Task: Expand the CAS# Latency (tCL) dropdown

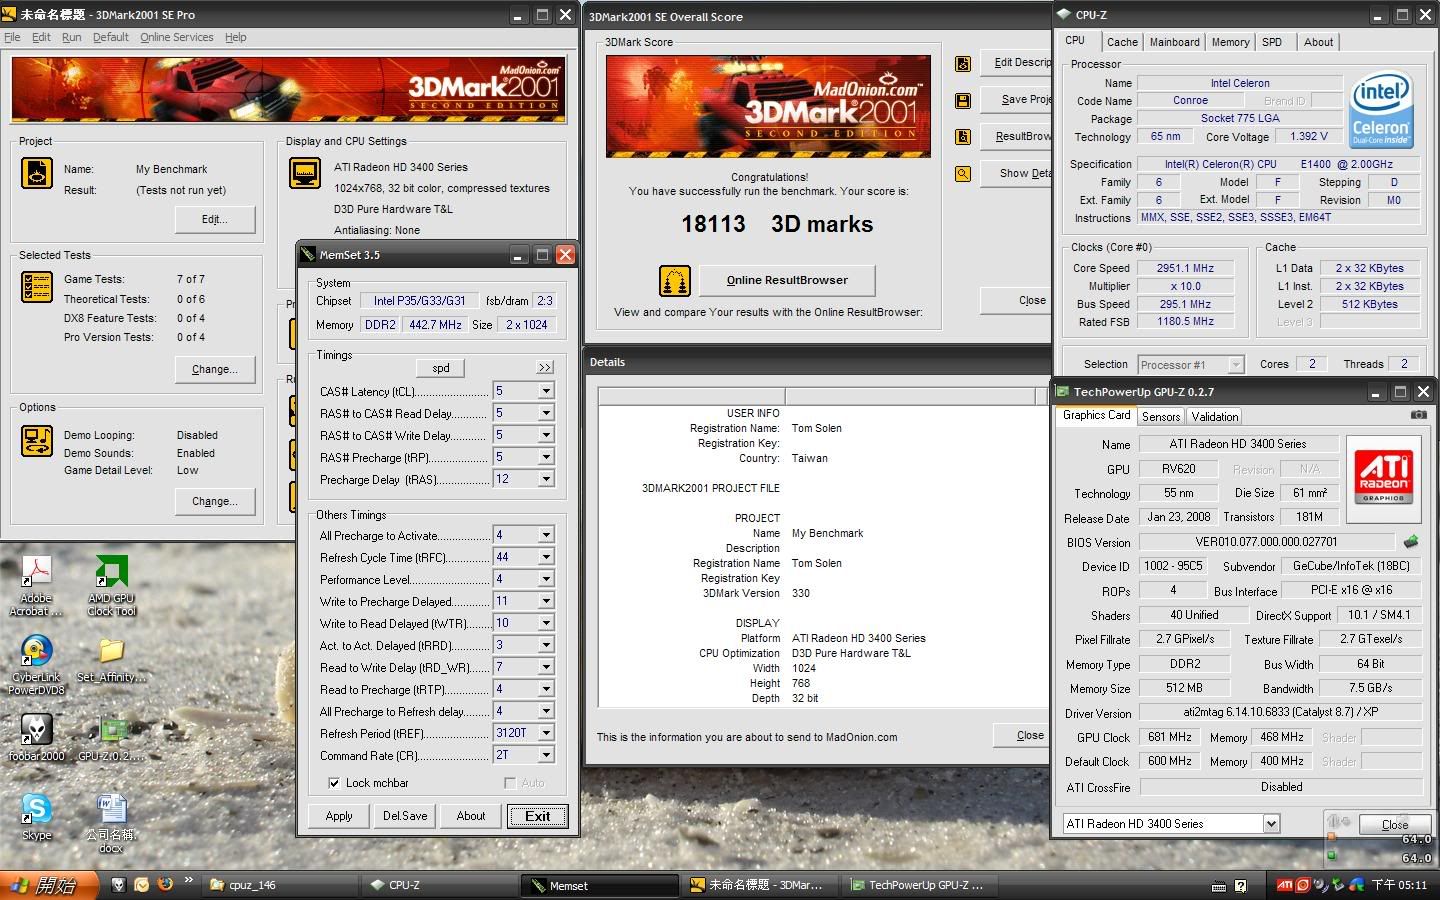Action: pyautogui.click(x=546, y=391)
